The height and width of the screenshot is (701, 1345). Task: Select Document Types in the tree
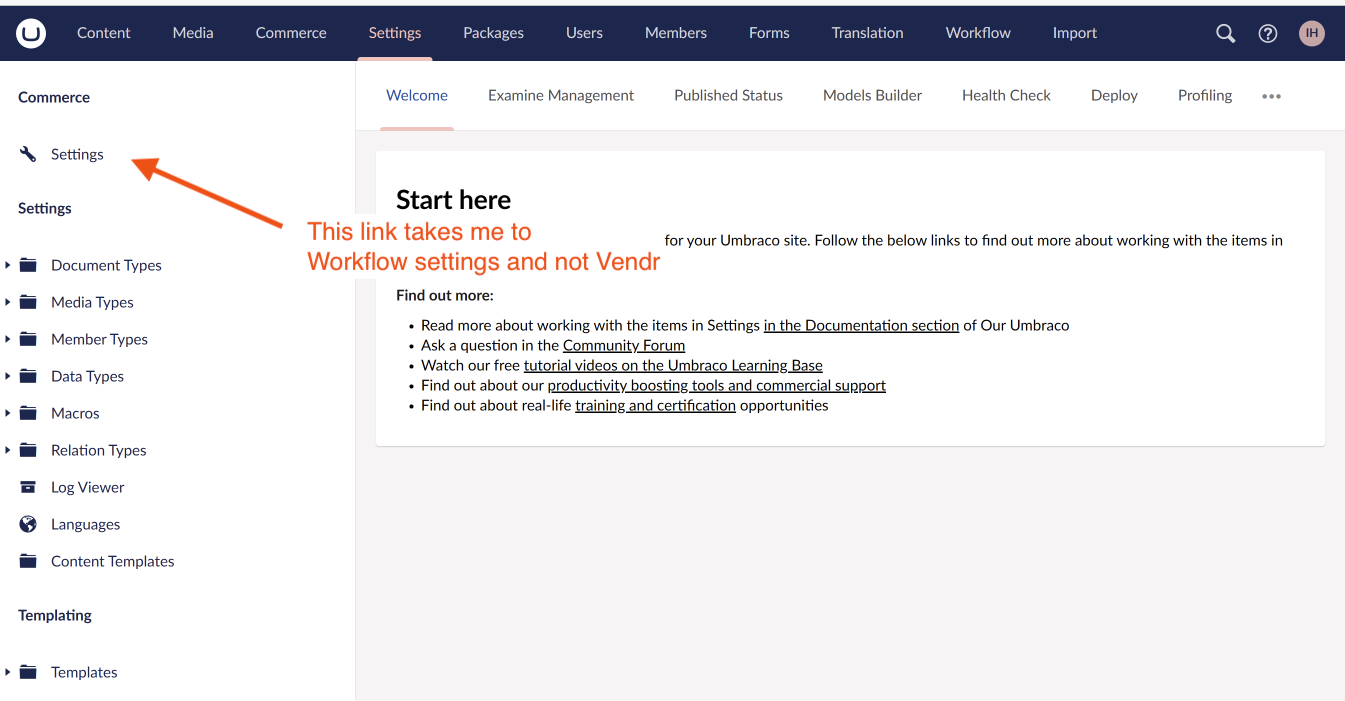coord(106,265)
